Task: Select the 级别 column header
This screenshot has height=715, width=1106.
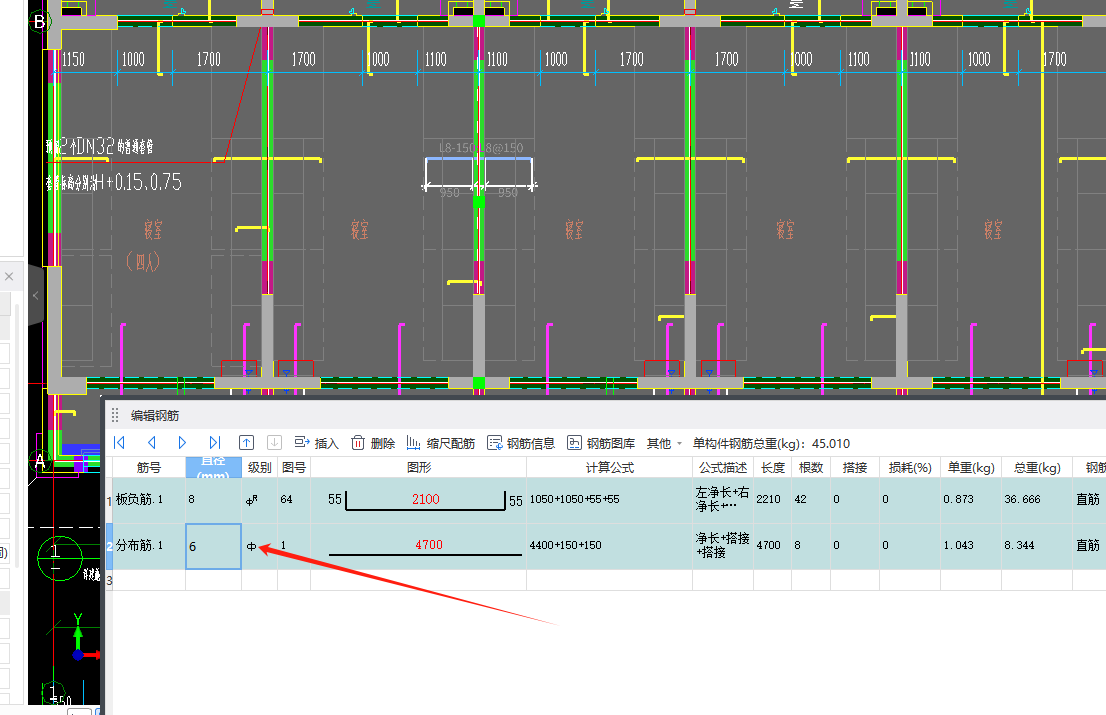Action: [x=260, y=468]
